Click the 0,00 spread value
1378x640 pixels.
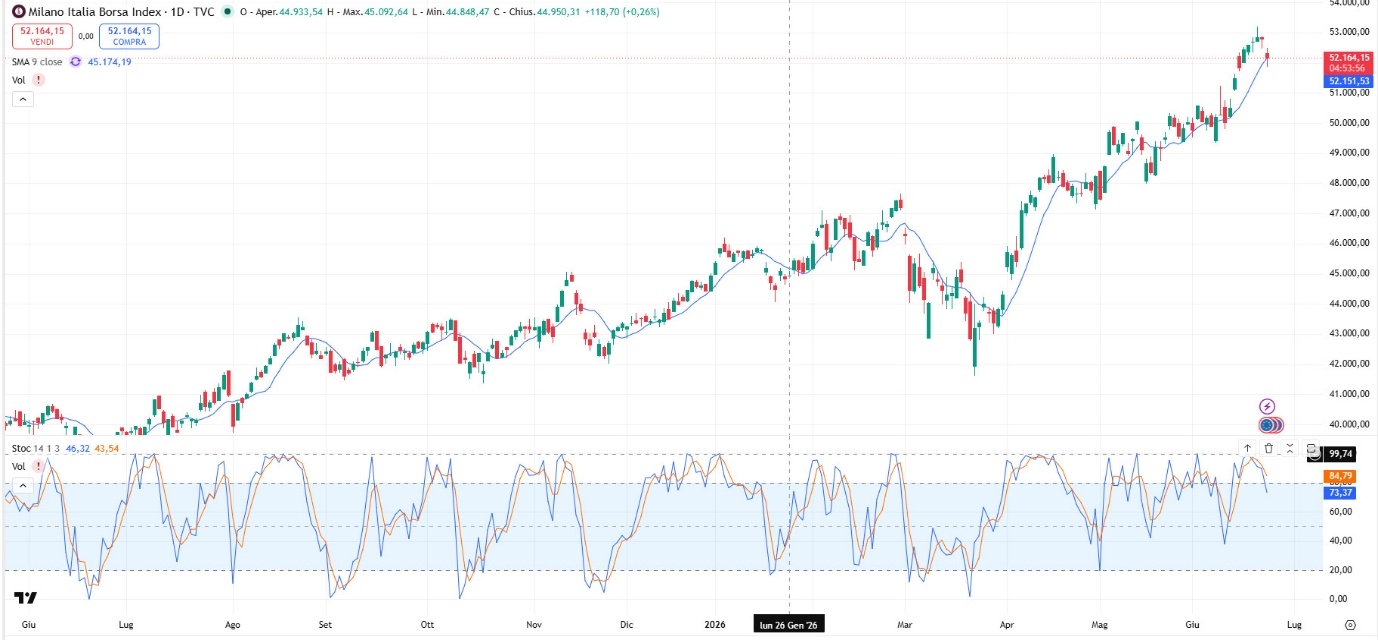86,36
